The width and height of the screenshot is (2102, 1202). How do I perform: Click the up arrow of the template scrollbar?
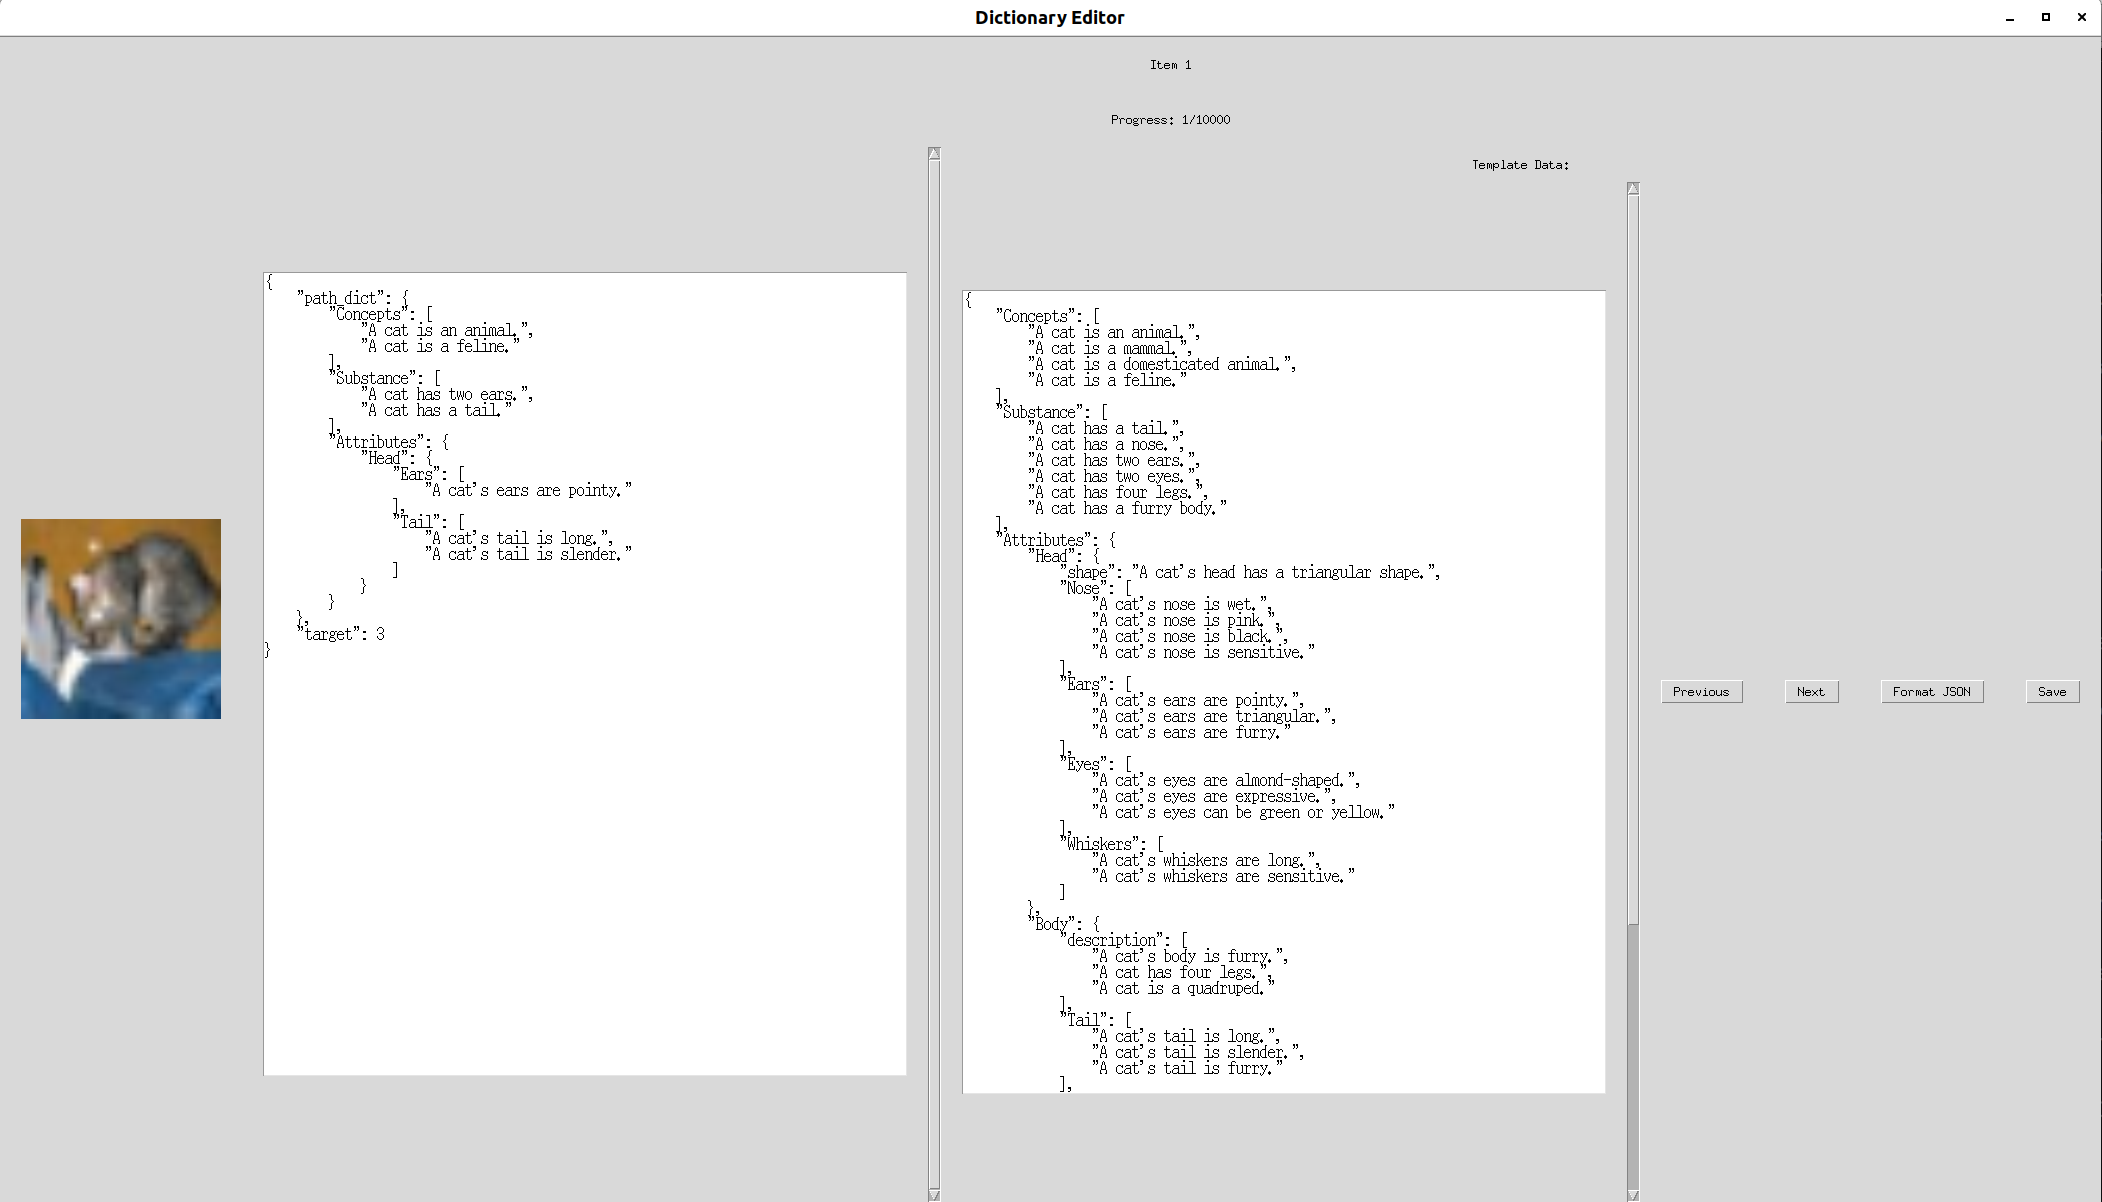(x=1633, y=189)
